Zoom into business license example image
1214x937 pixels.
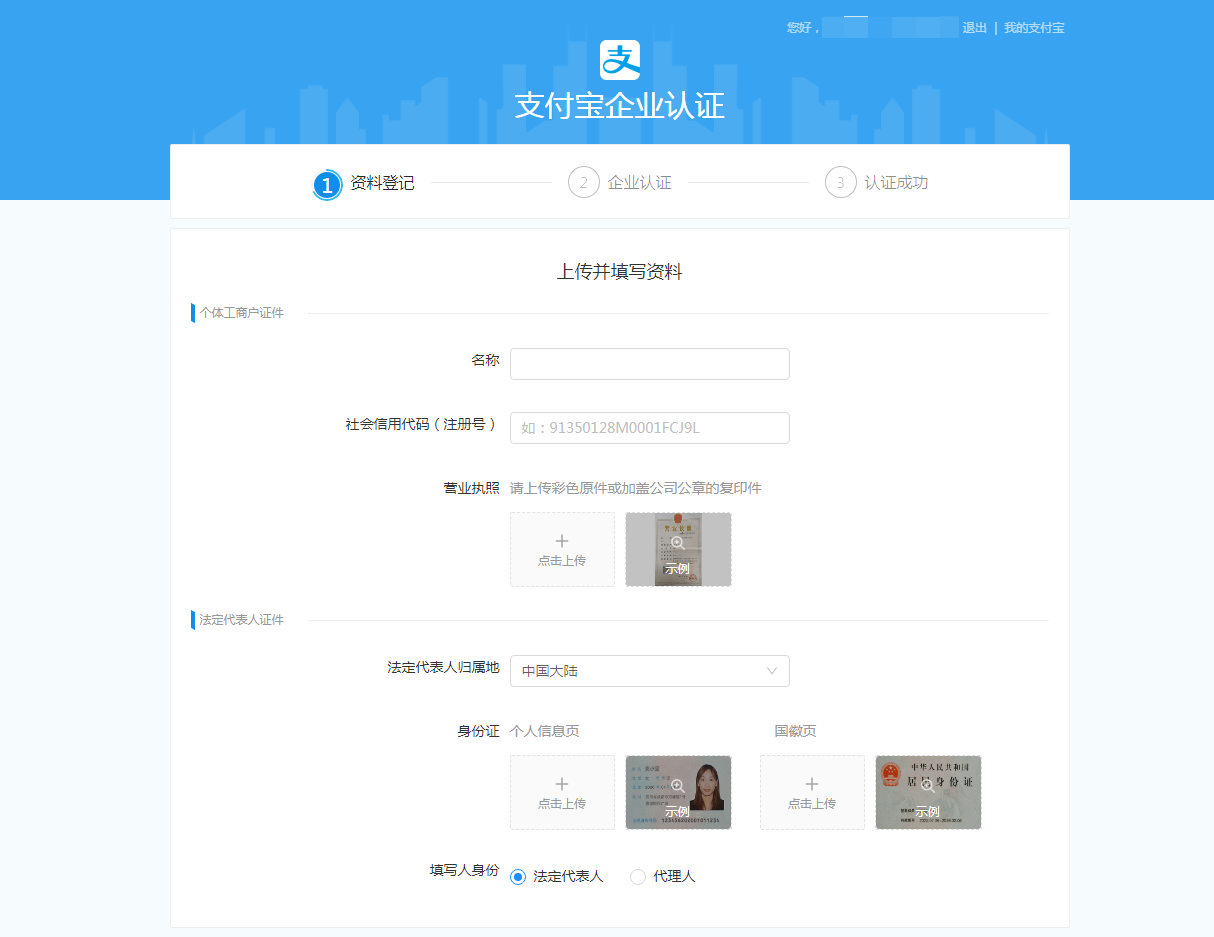(678, 543)
